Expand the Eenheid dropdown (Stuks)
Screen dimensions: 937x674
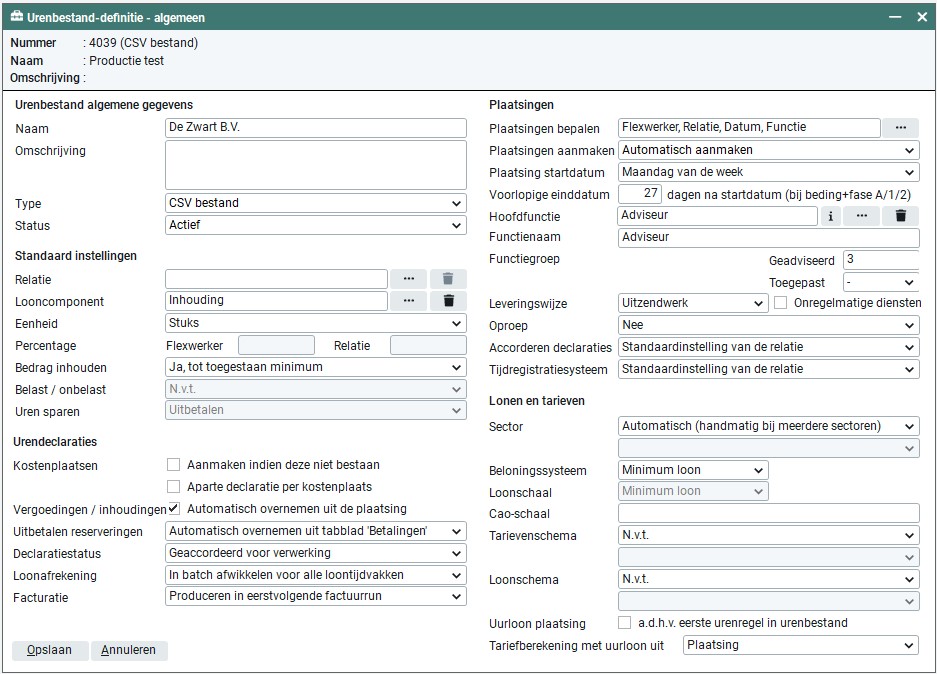tap(316, 323)
